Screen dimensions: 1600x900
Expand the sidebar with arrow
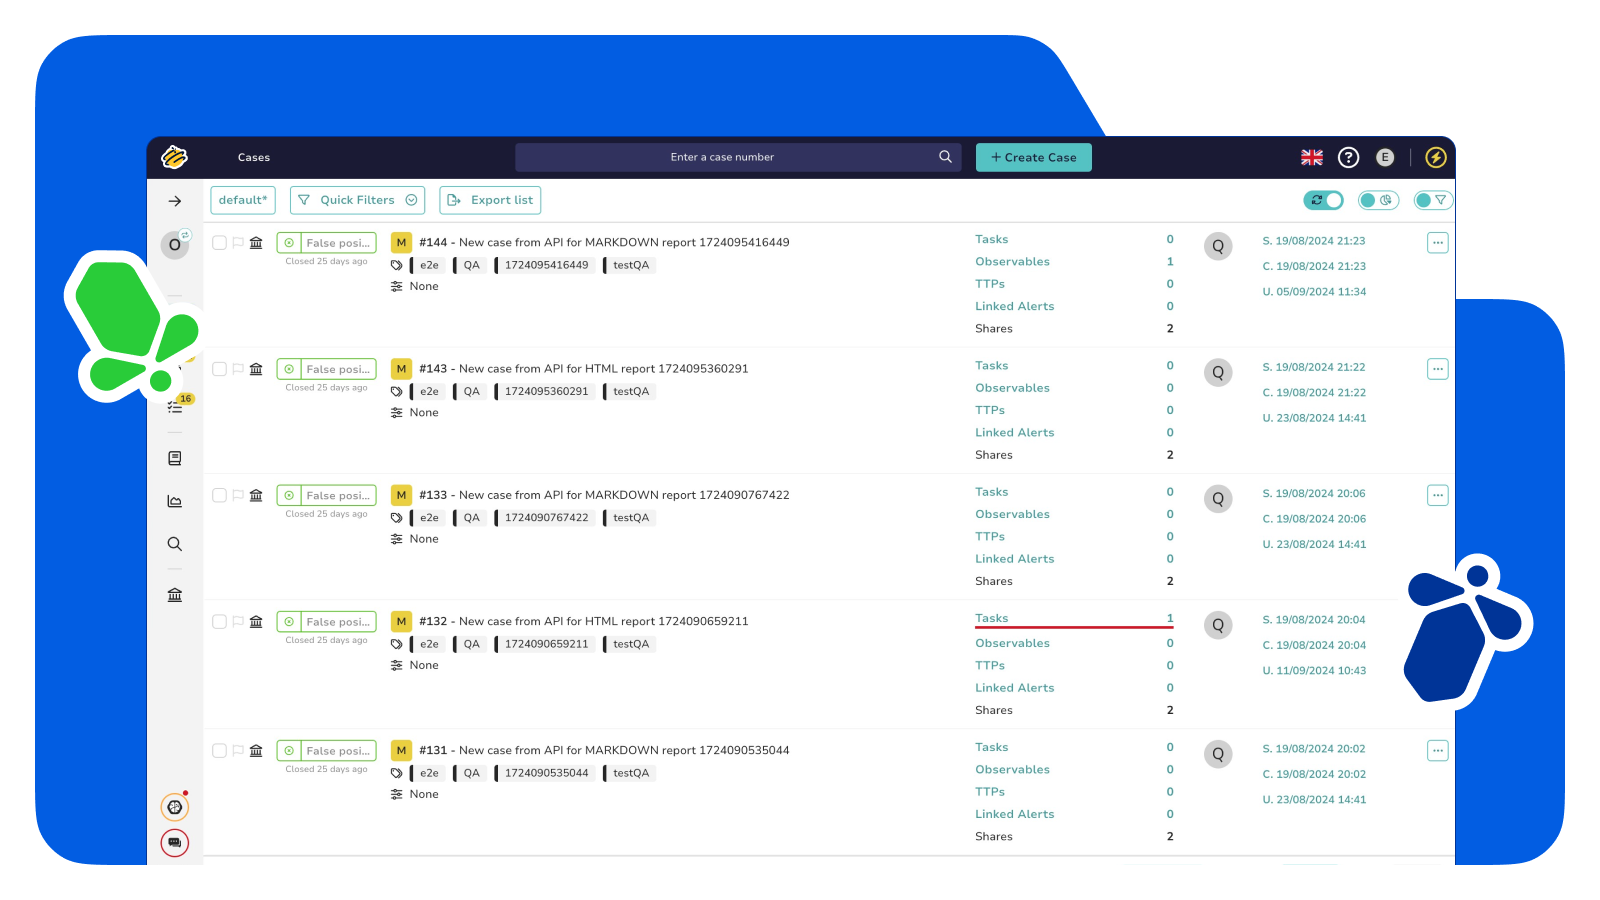(175, 201)
